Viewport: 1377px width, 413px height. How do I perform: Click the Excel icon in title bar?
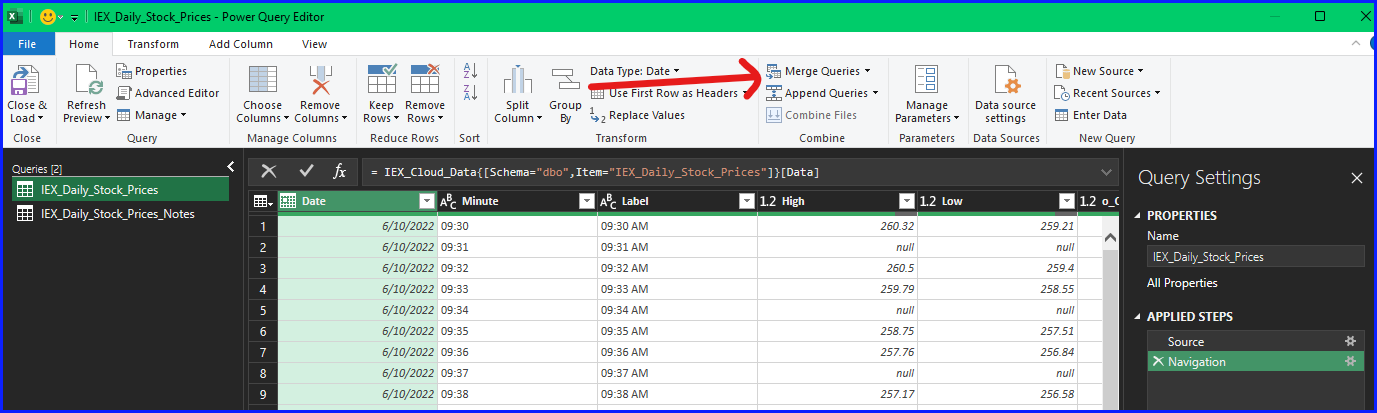coord(16,17)
